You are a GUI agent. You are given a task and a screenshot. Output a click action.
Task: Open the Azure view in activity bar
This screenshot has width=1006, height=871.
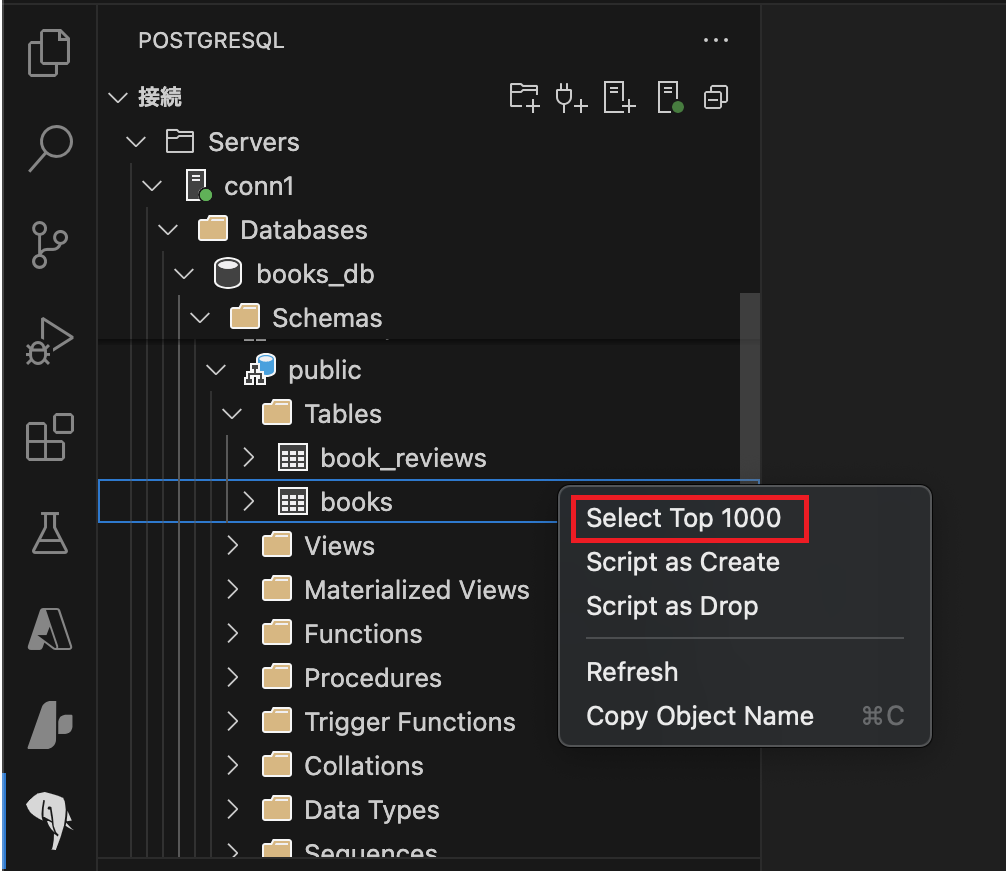[50, 629]
